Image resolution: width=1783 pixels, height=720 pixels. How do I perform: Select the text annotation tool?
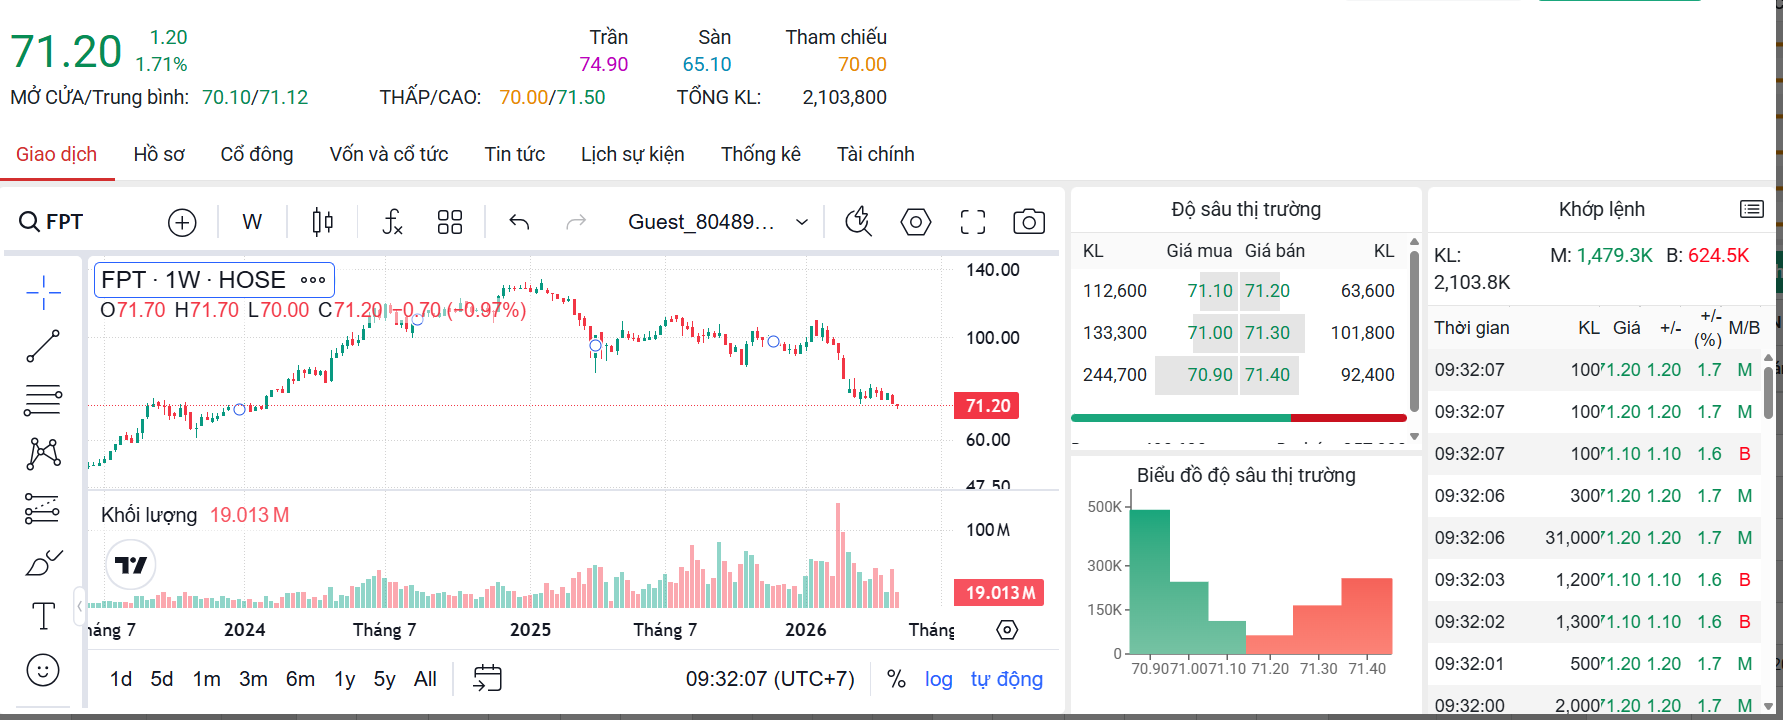coord(43,616)
